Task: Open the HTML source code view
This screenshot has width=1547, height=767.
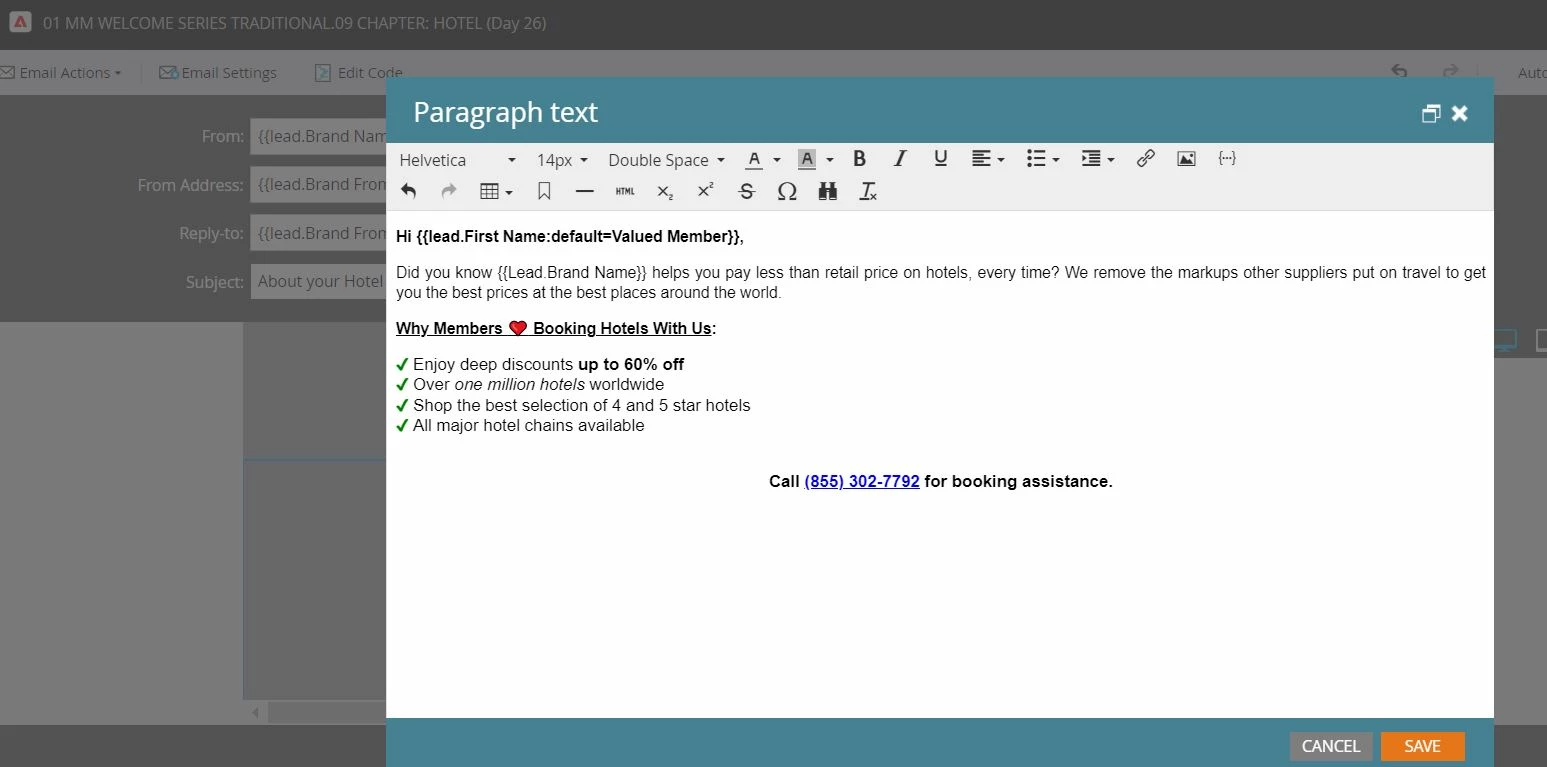Action: point(625,191)
